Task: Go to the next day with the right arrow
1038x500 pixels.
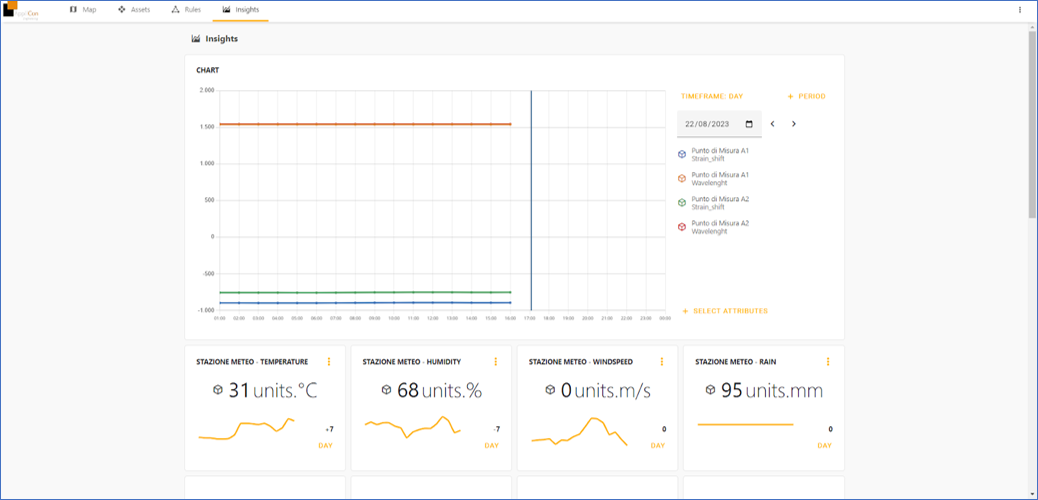Action: 794,124
